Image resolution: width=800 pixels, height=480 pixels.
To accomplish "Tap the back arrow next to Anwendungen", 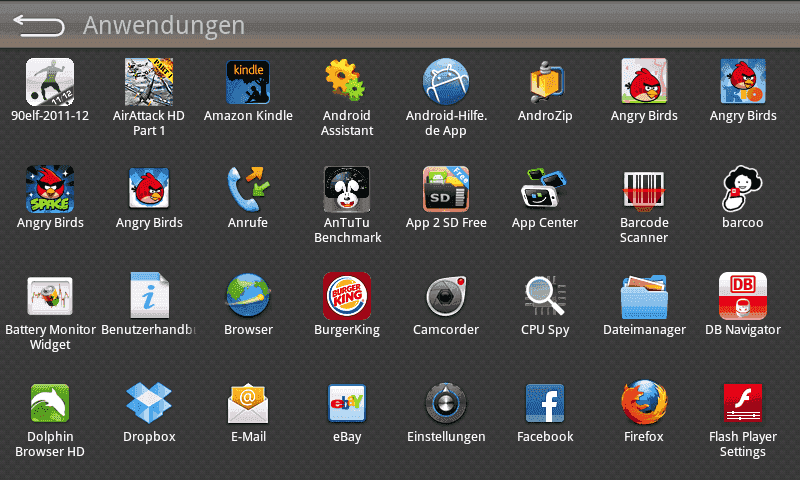I will pos(39,26).
